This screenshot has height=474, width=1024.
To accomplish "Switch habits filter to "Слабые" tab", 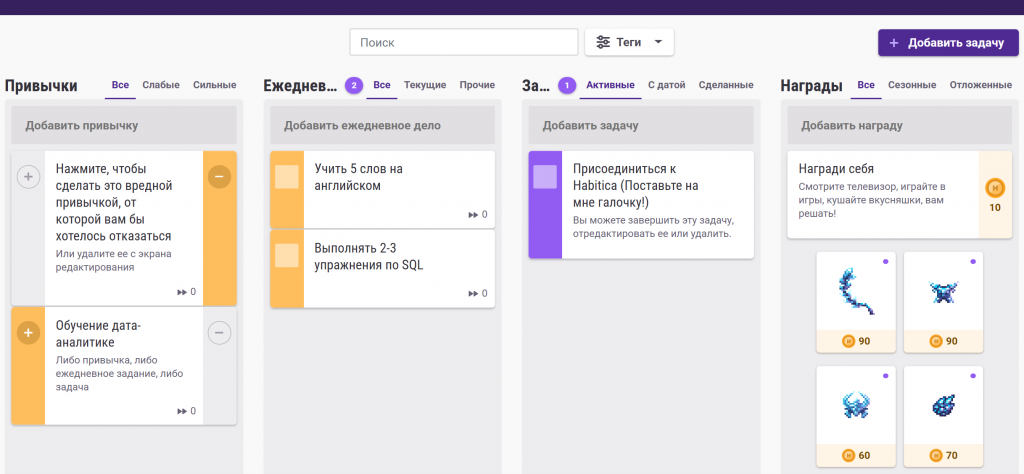I will pos(161,85).
